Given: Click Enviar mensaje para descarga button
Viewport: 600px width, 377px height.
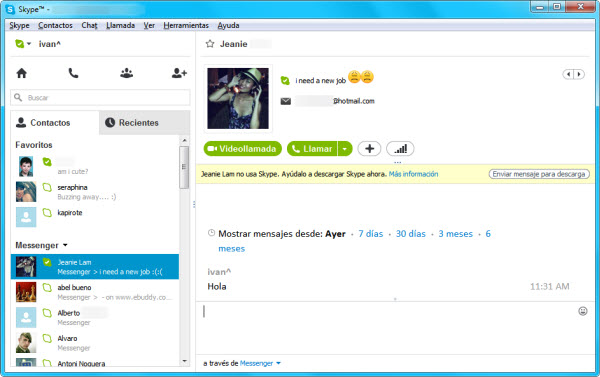Looking at the screenshot, I should (539, 174).
